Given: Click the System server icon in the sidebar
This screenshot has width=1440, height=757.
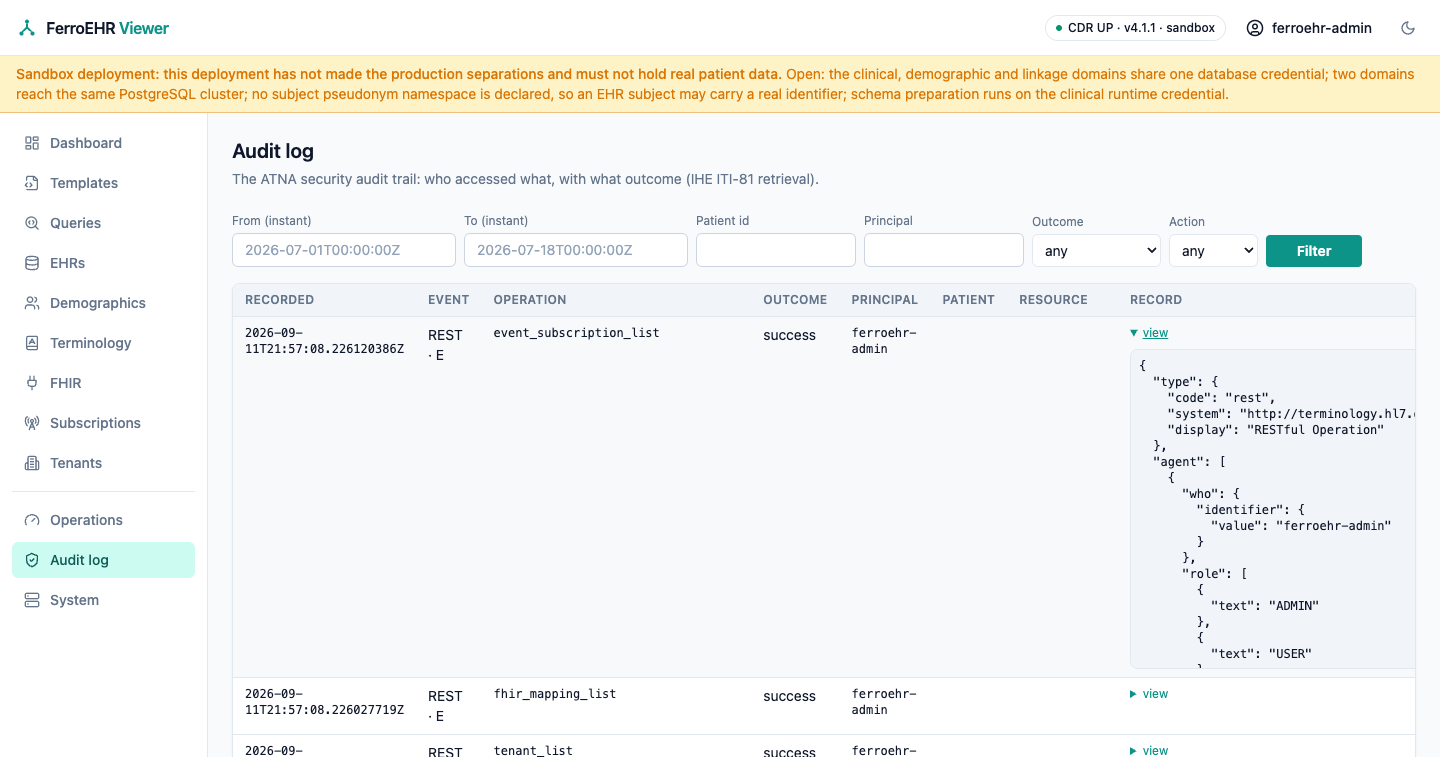Looking at the screenshot, I should point(32,600).
